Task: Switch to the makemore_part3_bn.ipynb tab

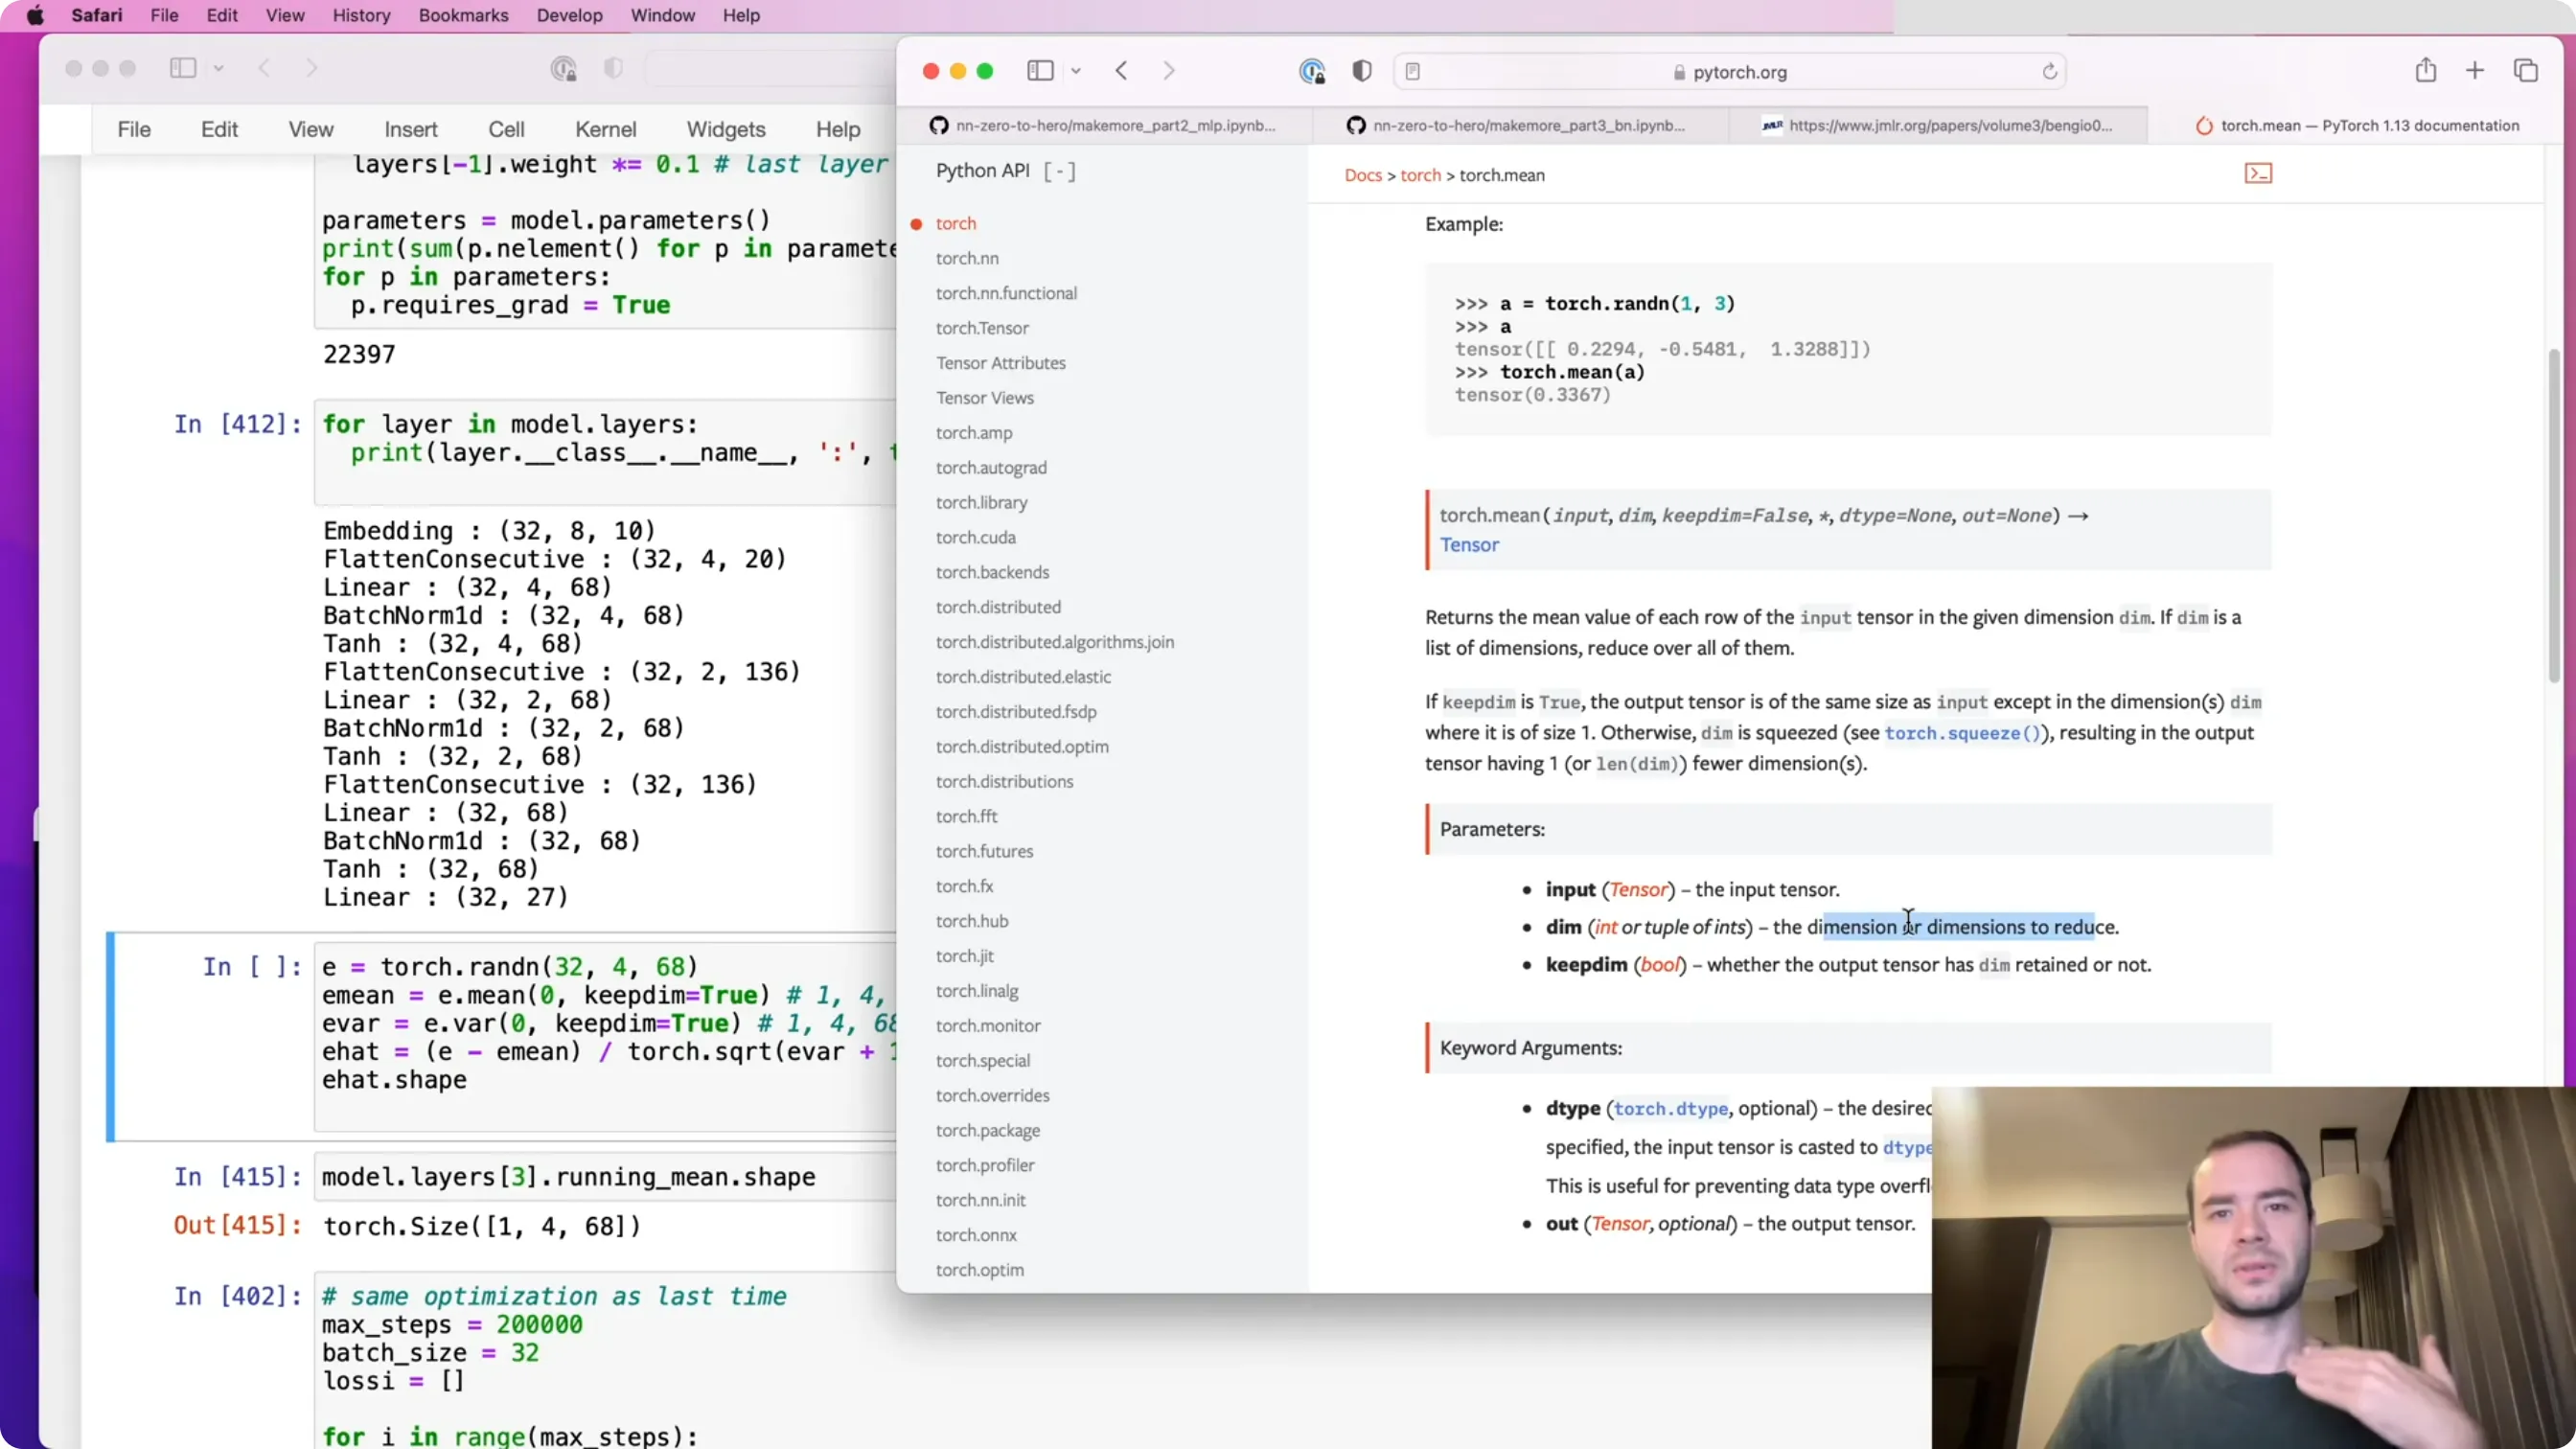Action: coord(1520,125)
